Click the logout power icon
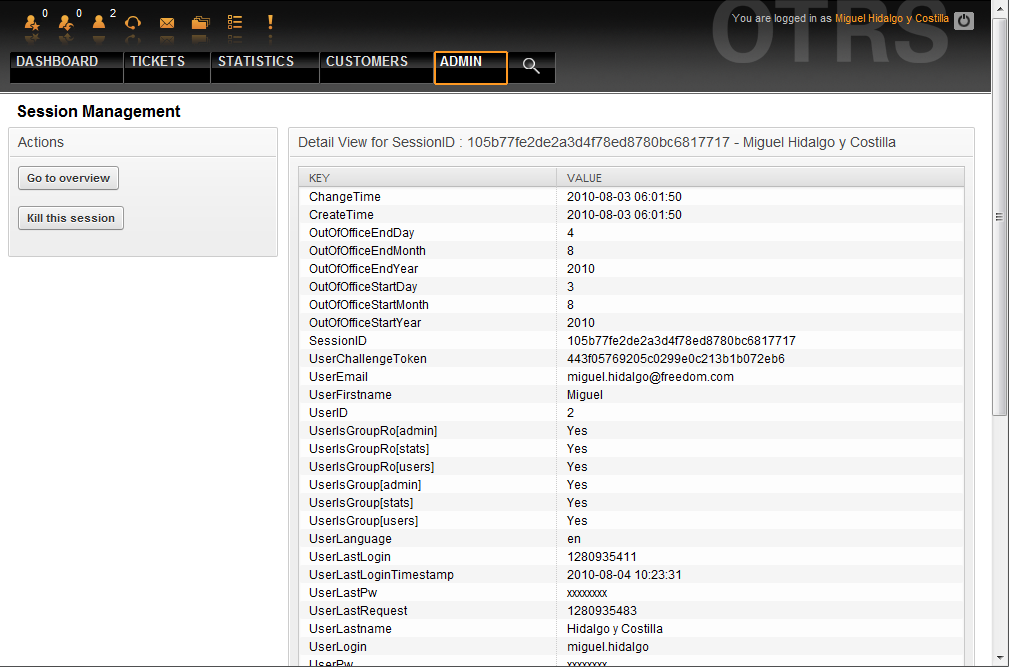 click(x=963, y=20)
